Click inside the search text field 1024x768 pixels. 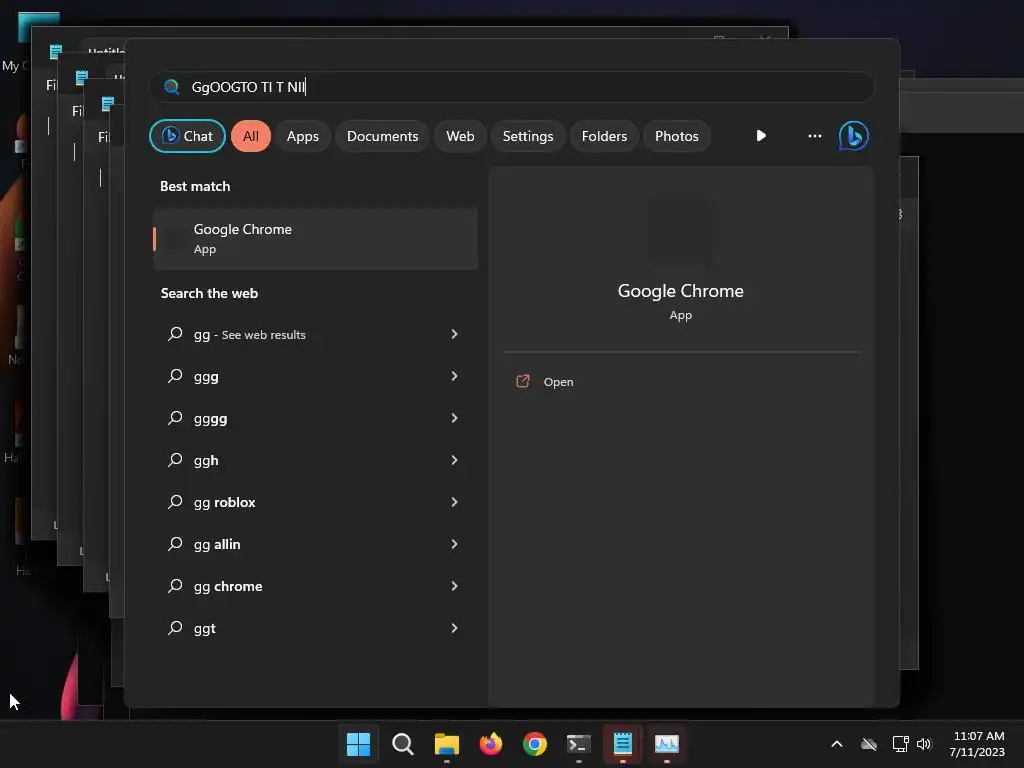coord(511,87)
